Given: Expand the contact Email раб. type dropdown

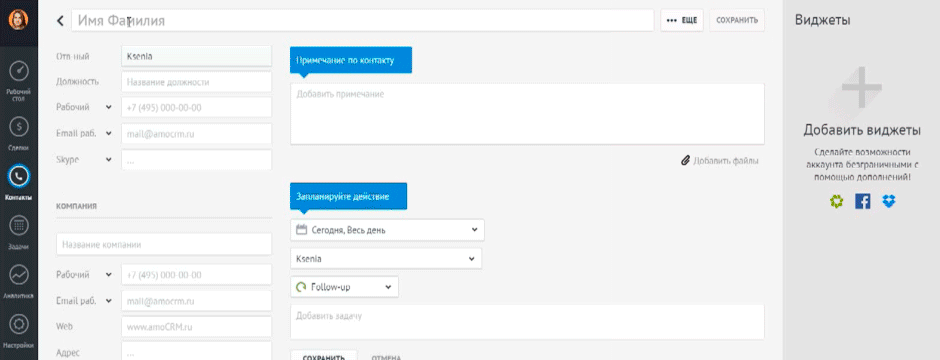Looking at the screenshot, I should [109, 134].
